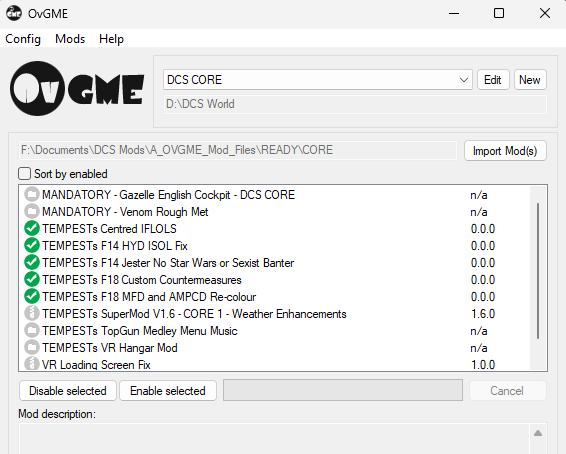Click the Mod description label
The height and width of the screenshot is (454, 566).
click(57, 414)
